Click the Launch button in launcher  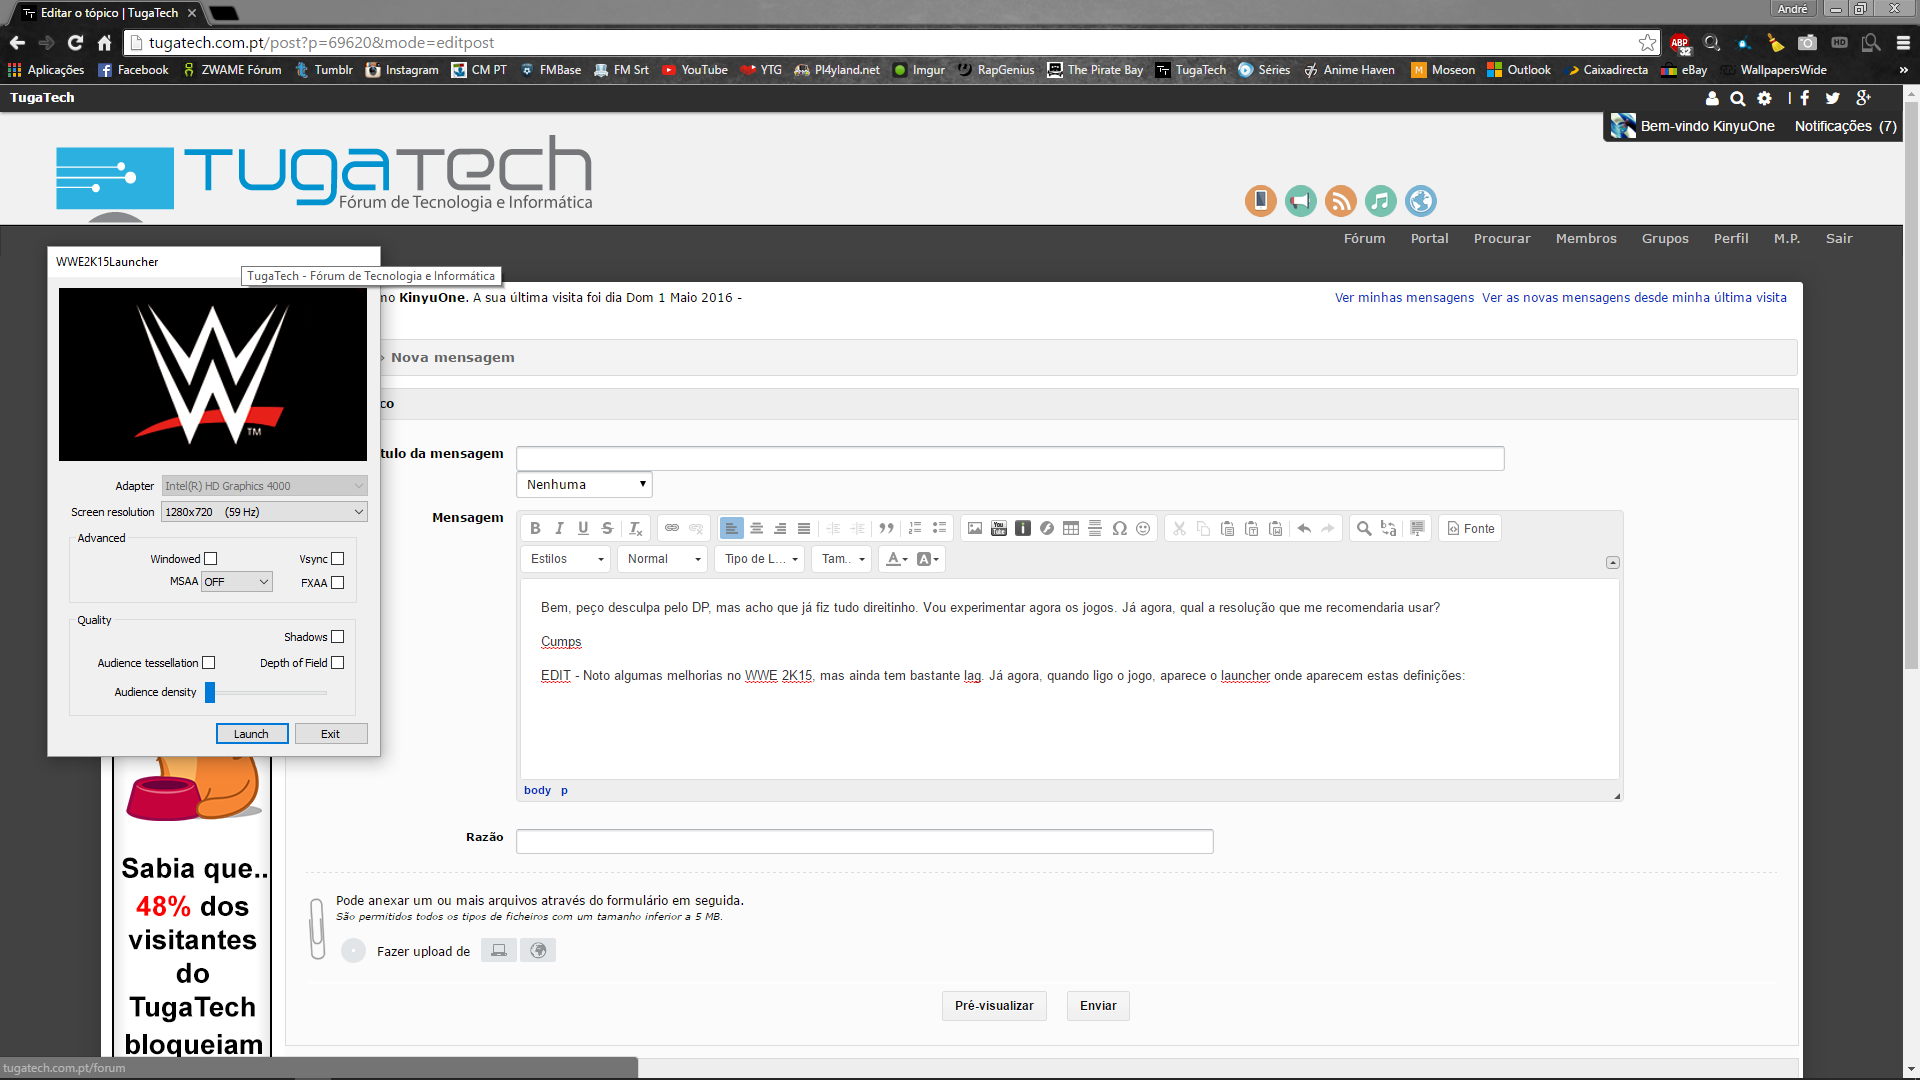252,734
